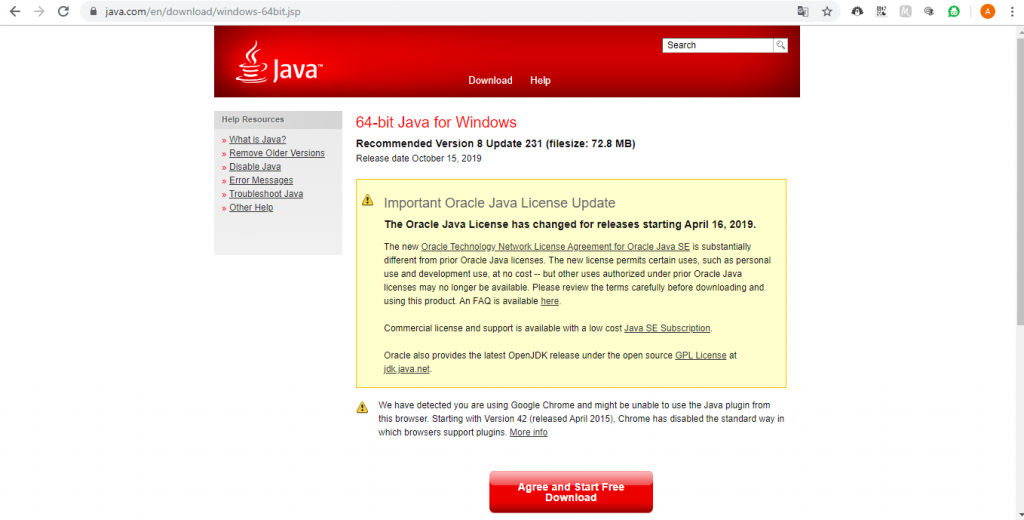1024x520 pixels.
Task: Click the warning icon beside Chrome notice
Action: tap(362, 407)
